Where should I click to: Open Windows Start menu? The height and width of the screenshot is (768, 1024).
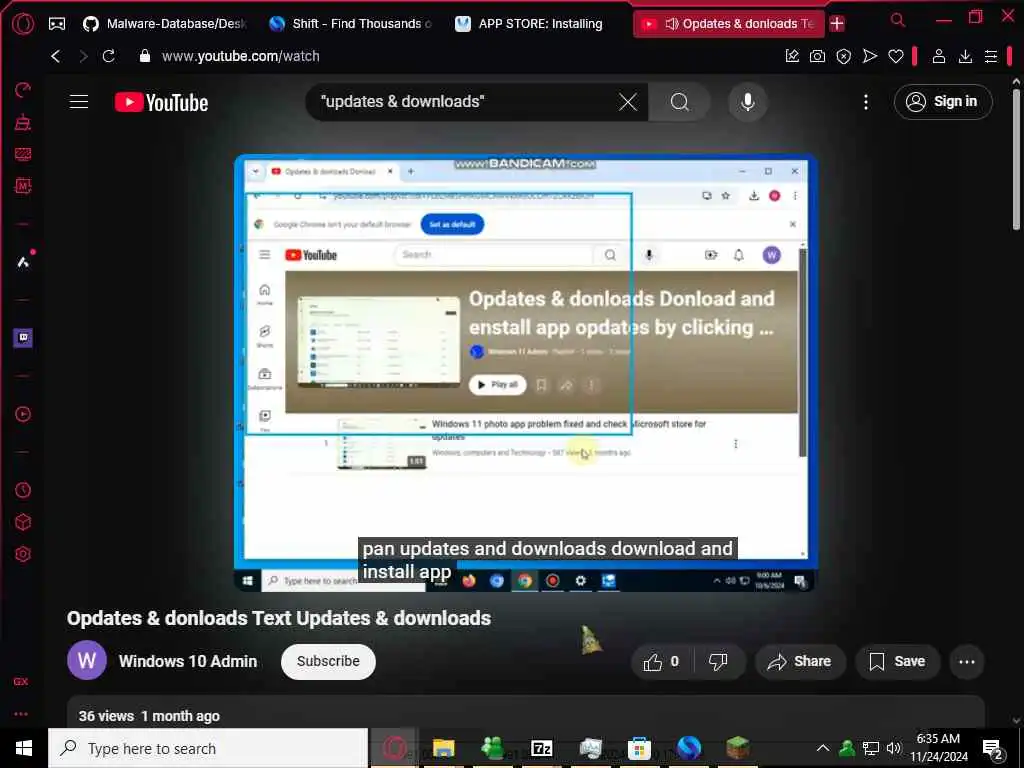tap(24, 748)
